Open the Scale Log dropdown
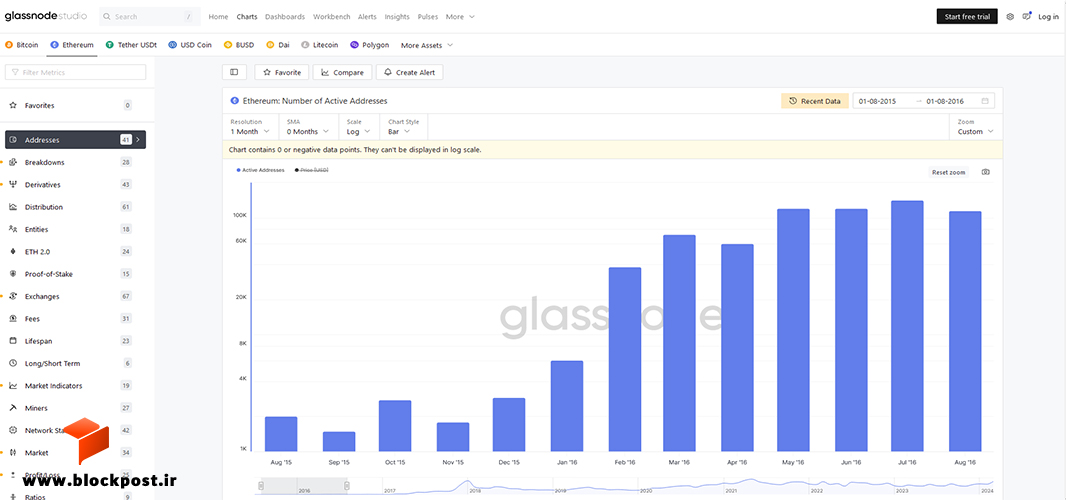Image resolution: width=1066 pixels, height=500 pixels. [359, 127]
